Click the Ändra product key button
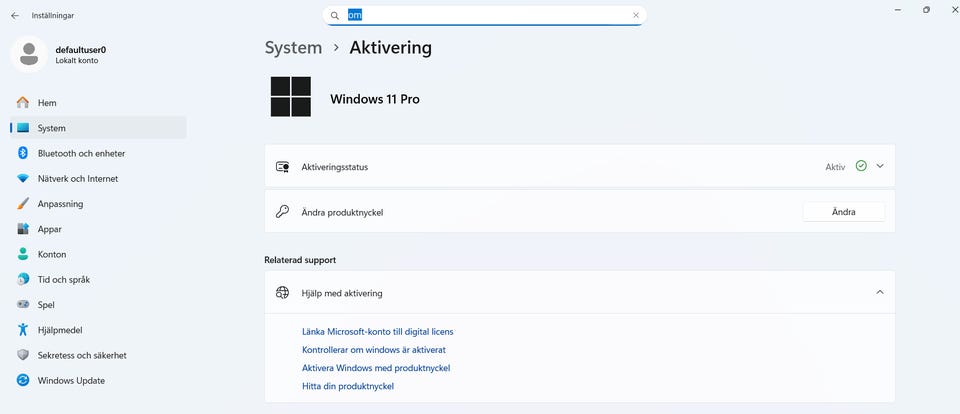Screen dimensions: 960x414 click(x=843, y=211)
